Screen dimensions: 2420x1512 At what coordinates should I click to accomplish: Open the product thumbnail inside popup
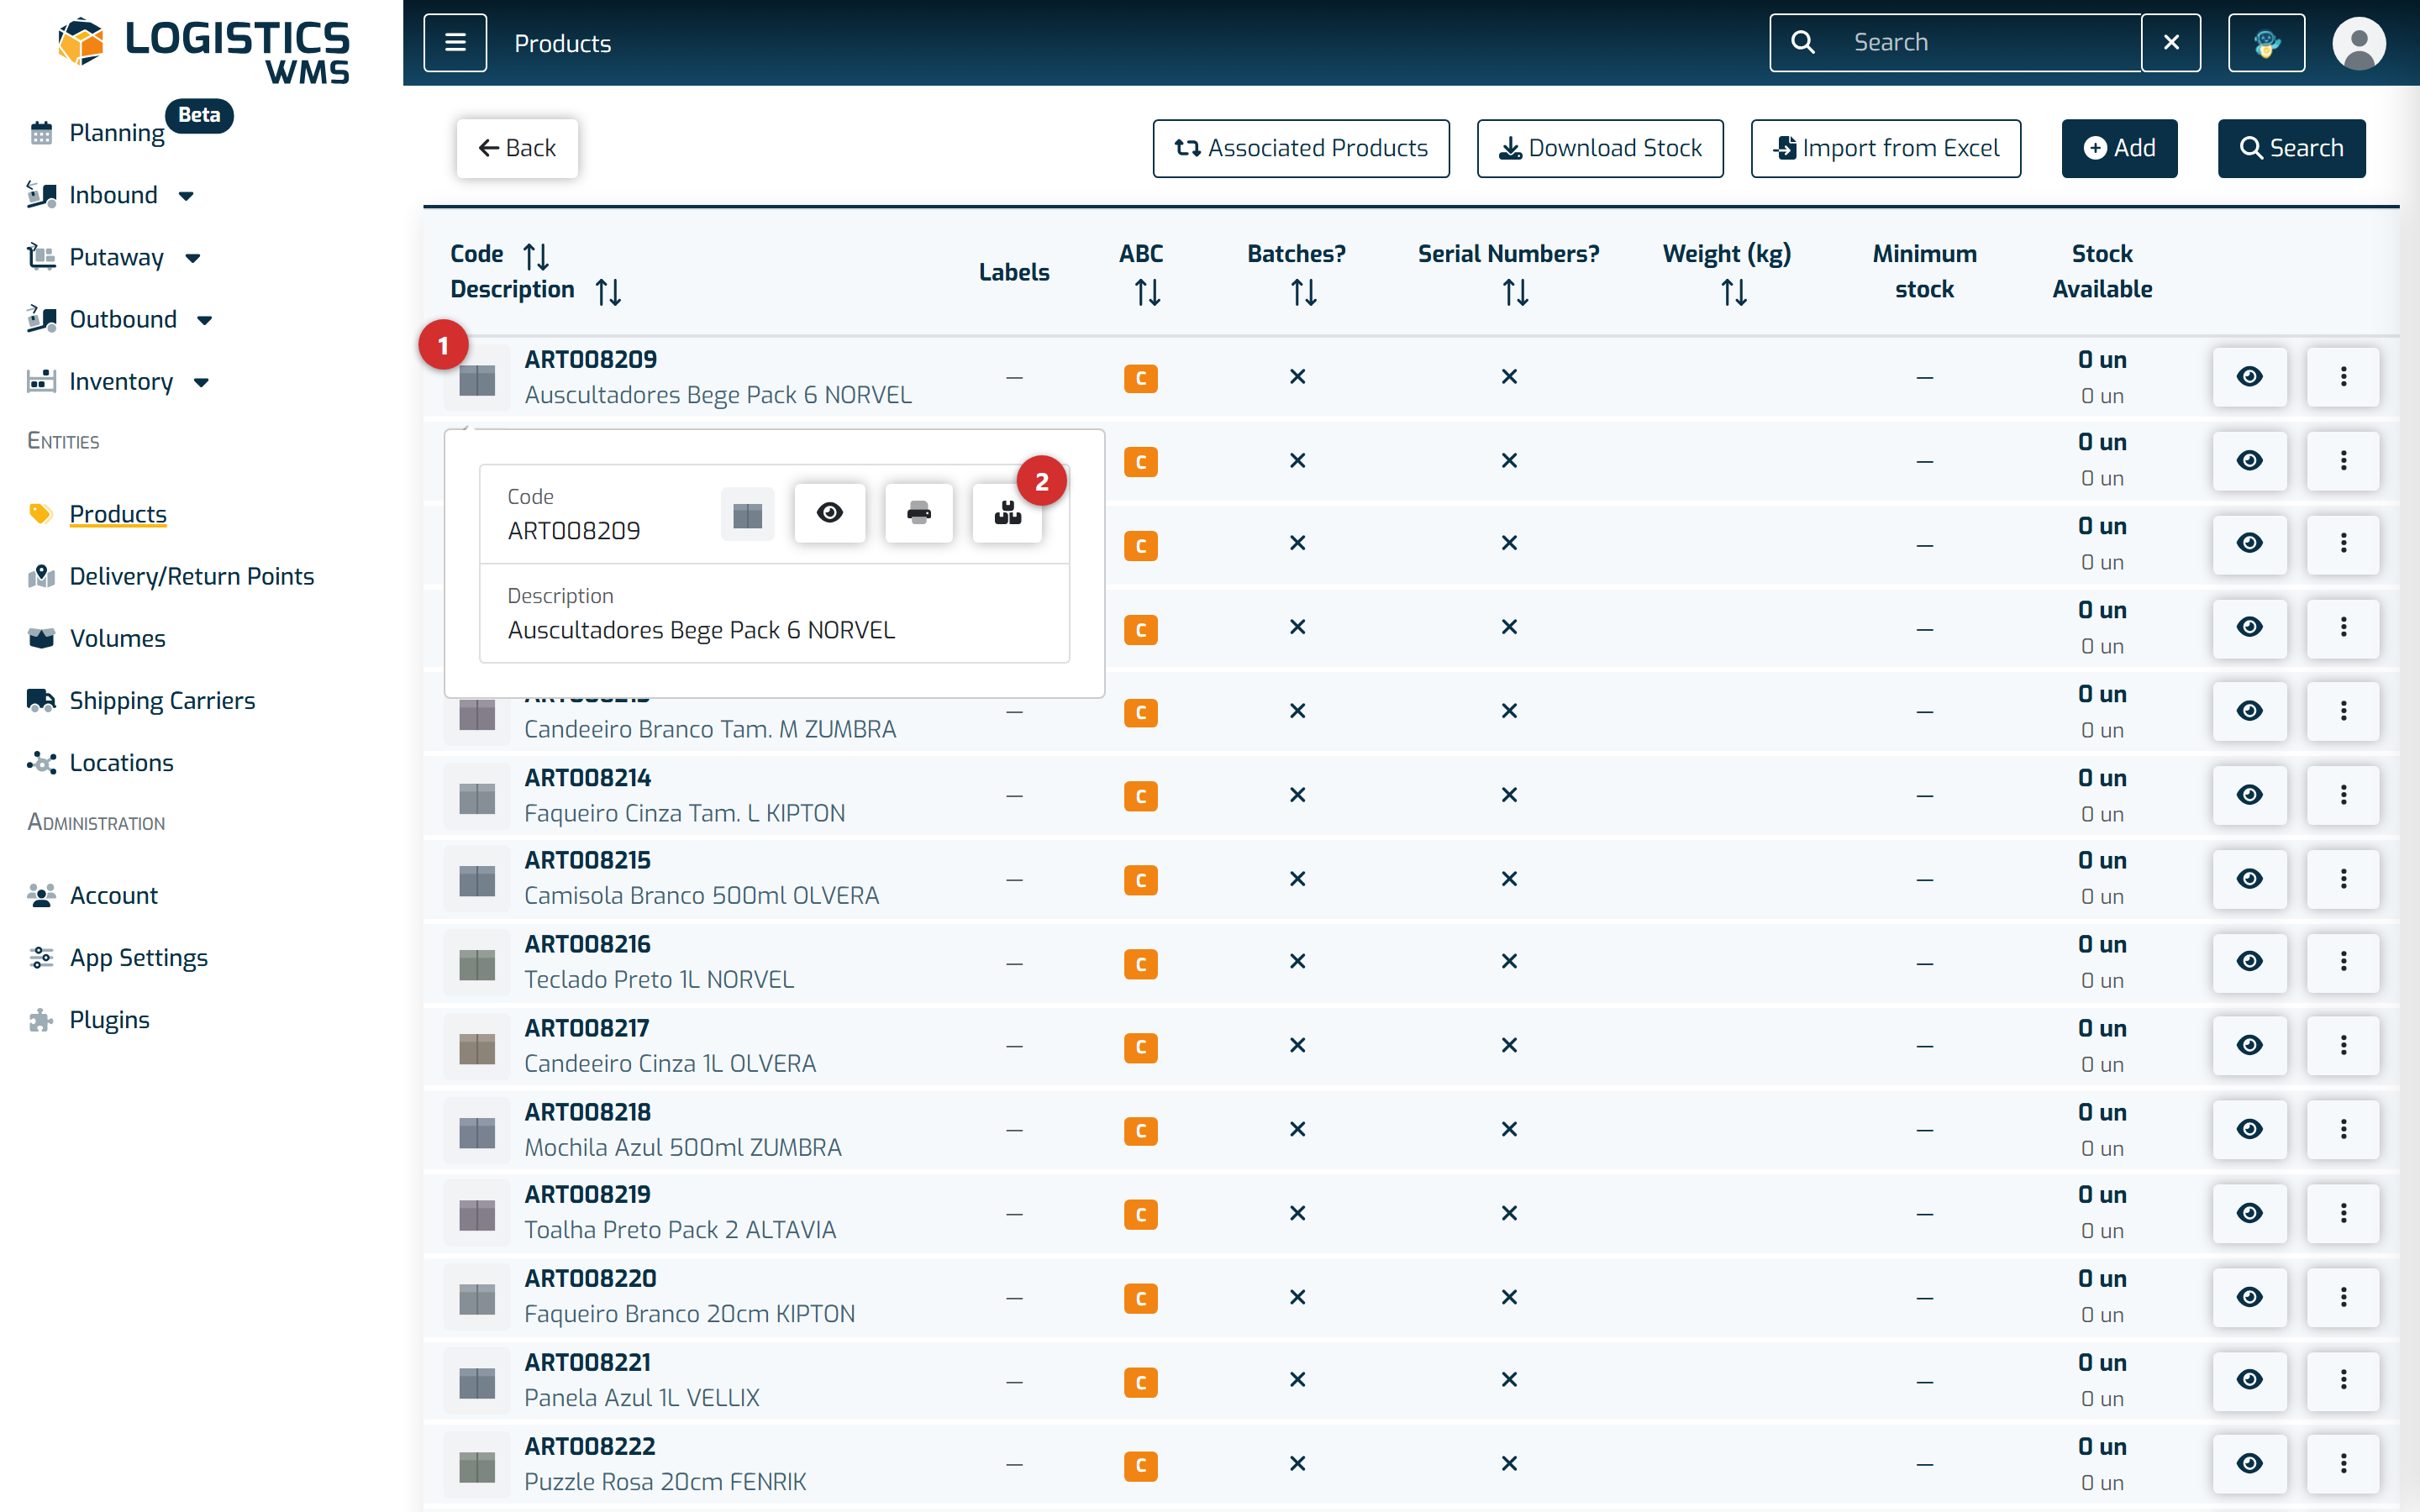tap(747, 514)
